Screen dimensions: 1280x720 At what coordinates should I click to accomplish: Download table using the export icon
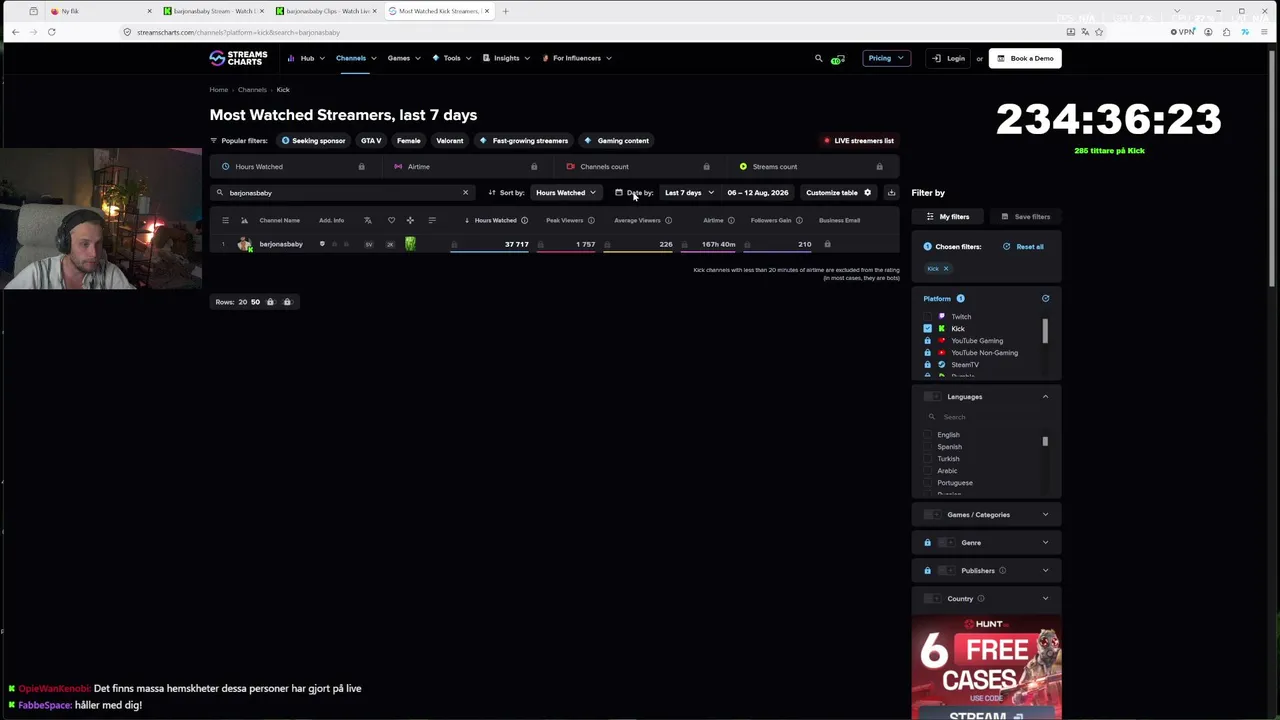tap(891, 192)
